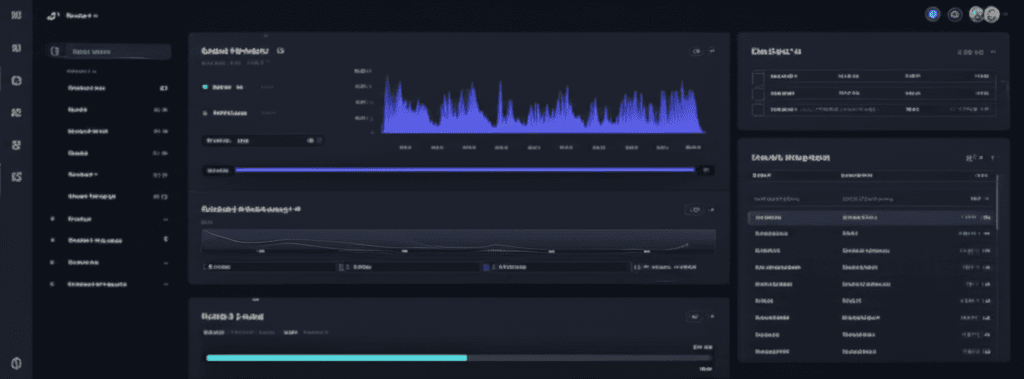The image size is (1024, 379).
Task: Click the bottom-most icon in the left rail
Action: click(17, 363)
